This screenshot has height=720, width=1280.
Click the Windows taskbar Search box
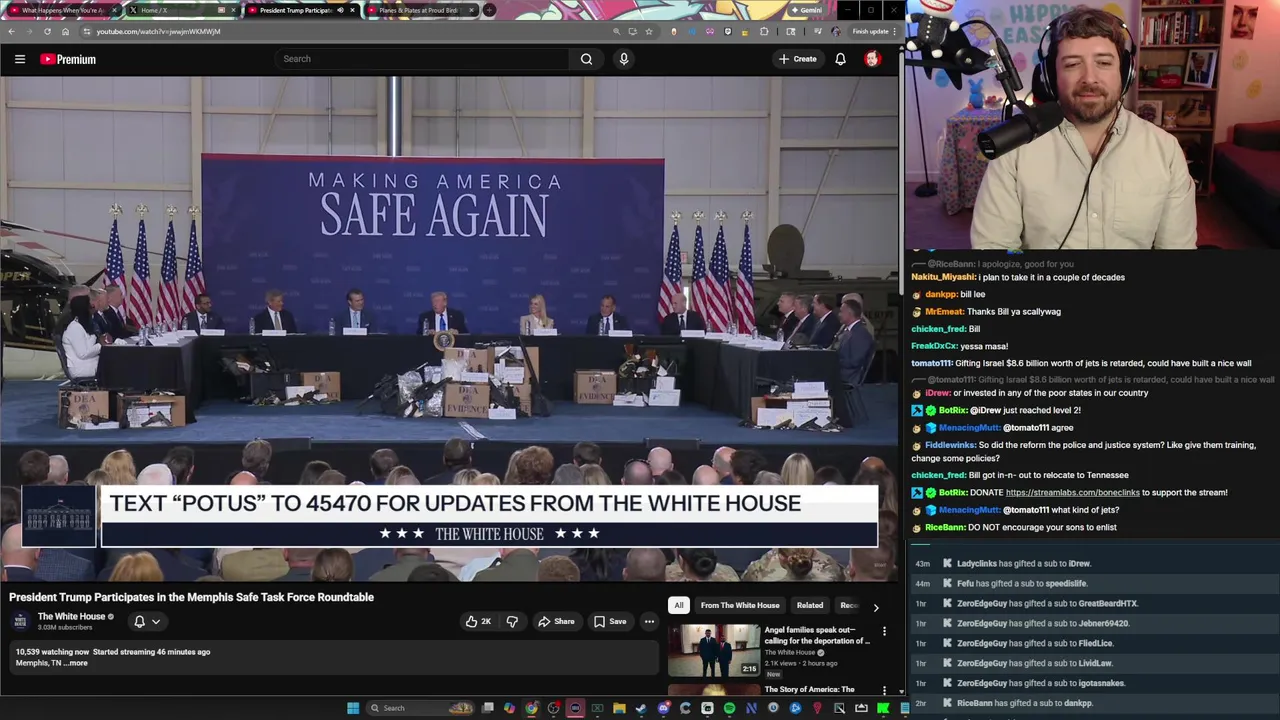[x=421, y=708]
